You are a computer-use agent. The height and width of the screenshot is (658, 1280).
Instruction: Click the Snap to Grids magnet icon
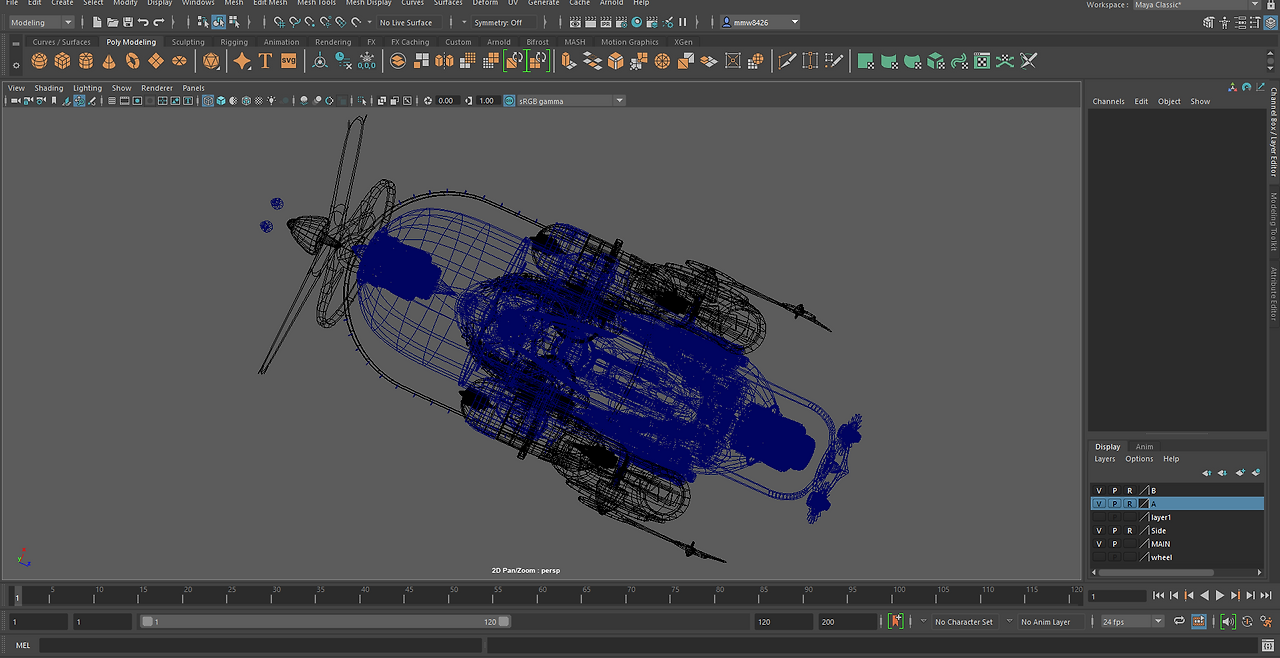278,22
